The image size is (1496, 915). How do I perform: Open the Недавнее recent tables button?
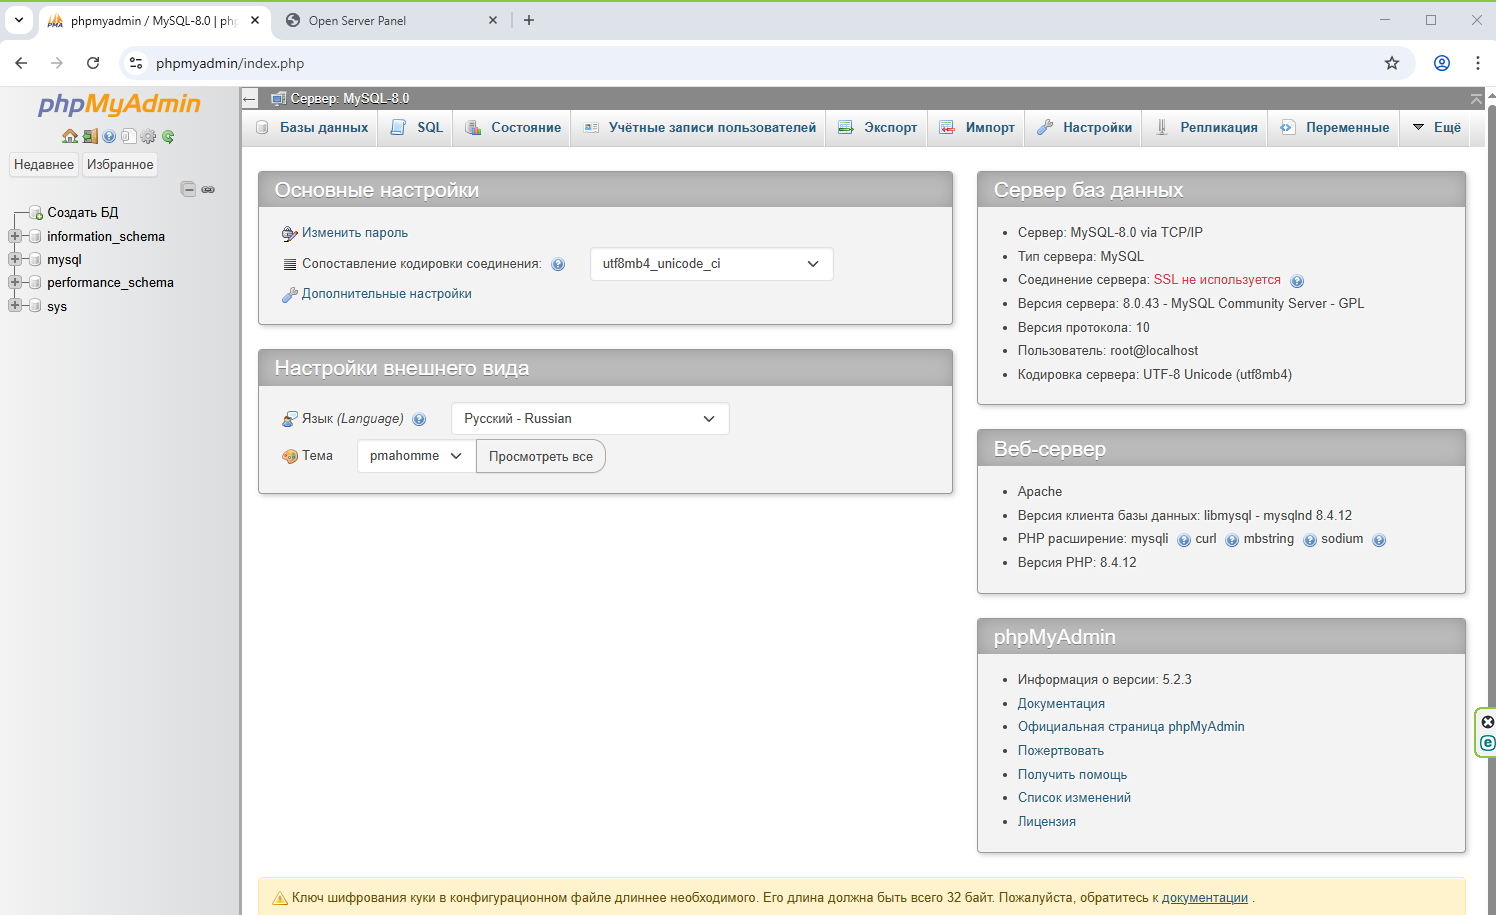[x=44, y=164]
